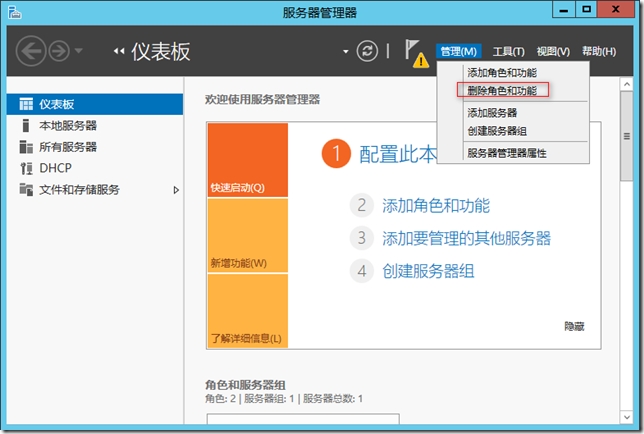Open the 管理(M) menu

(458, 51)
